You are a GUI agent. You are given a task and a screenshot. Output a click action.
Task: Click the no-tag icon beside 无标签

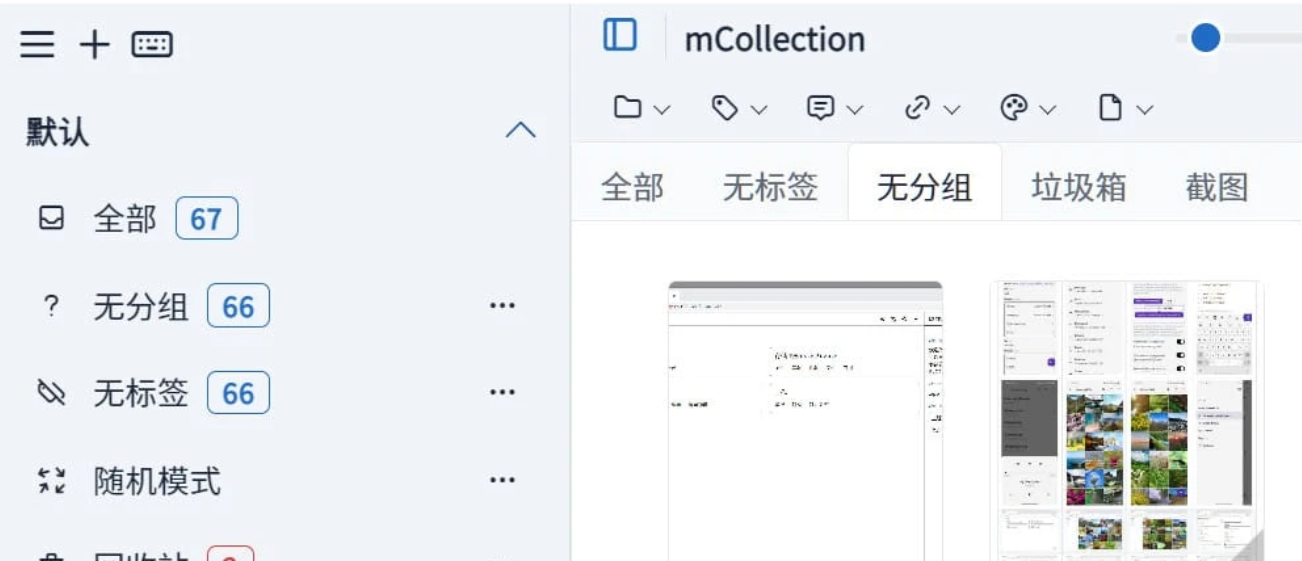(x=51, y=393)
